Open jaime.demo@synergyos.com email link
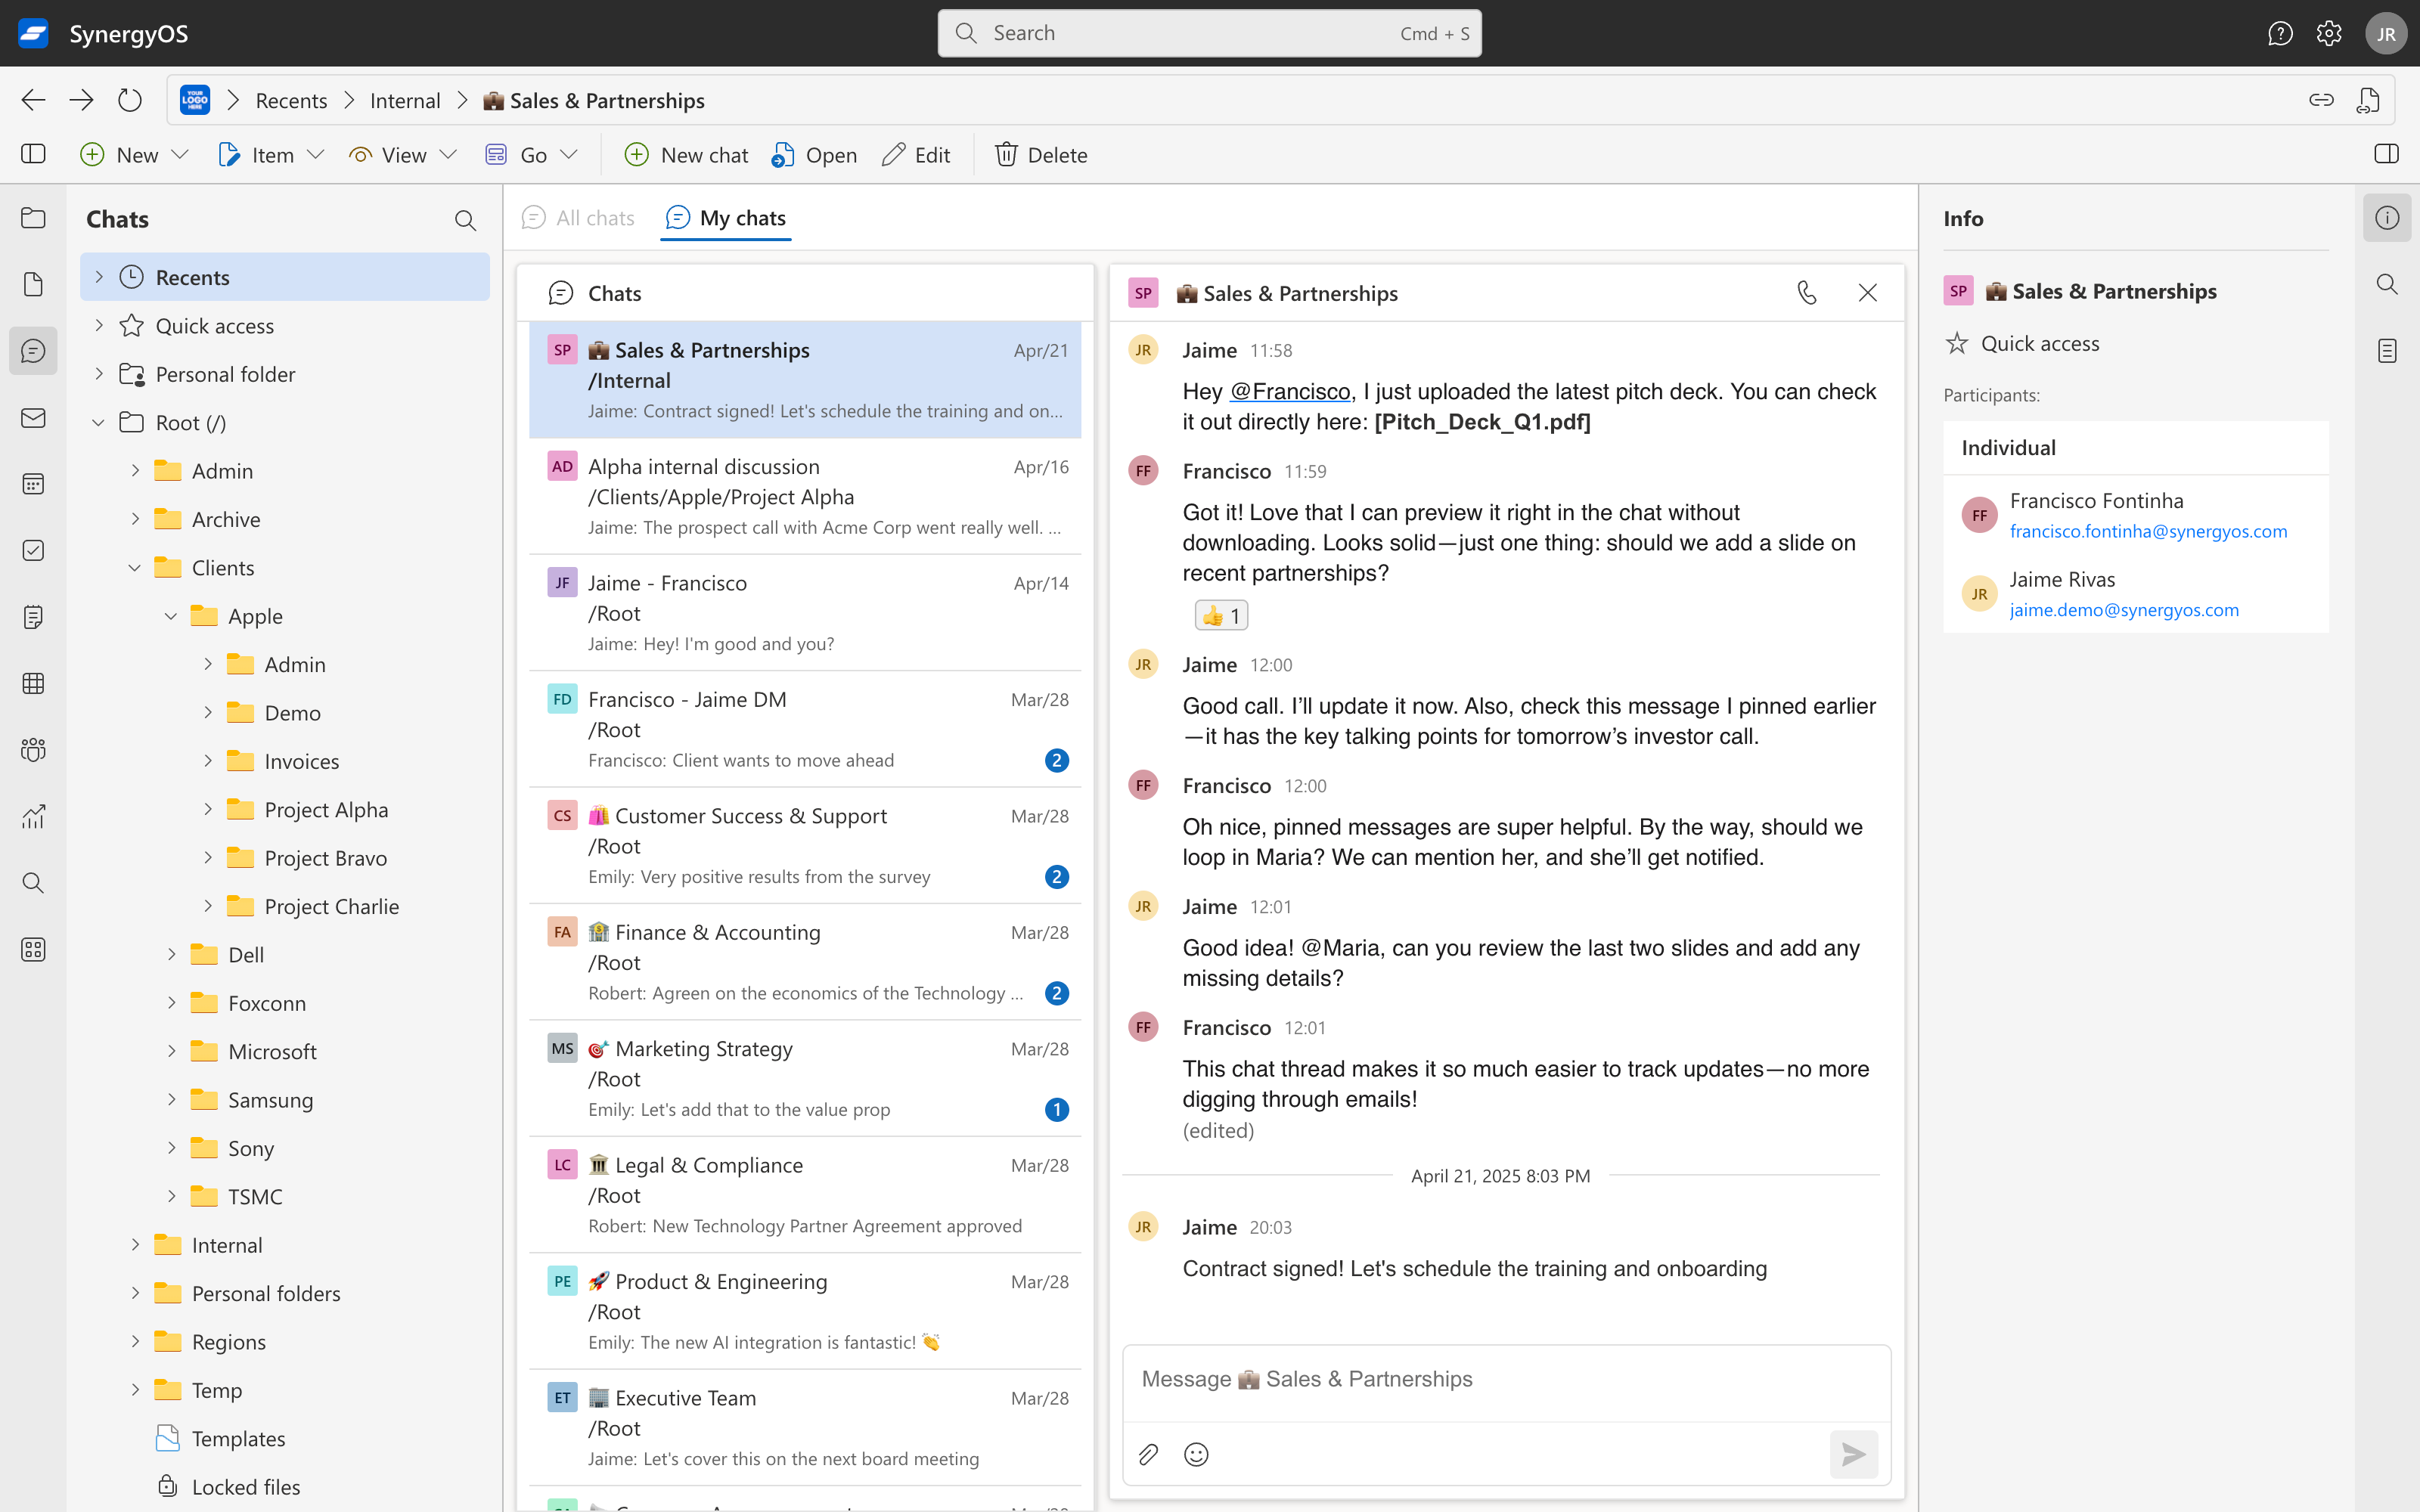The image size is (2420, 1512). pyautogui.click(x=2124, y=610)
